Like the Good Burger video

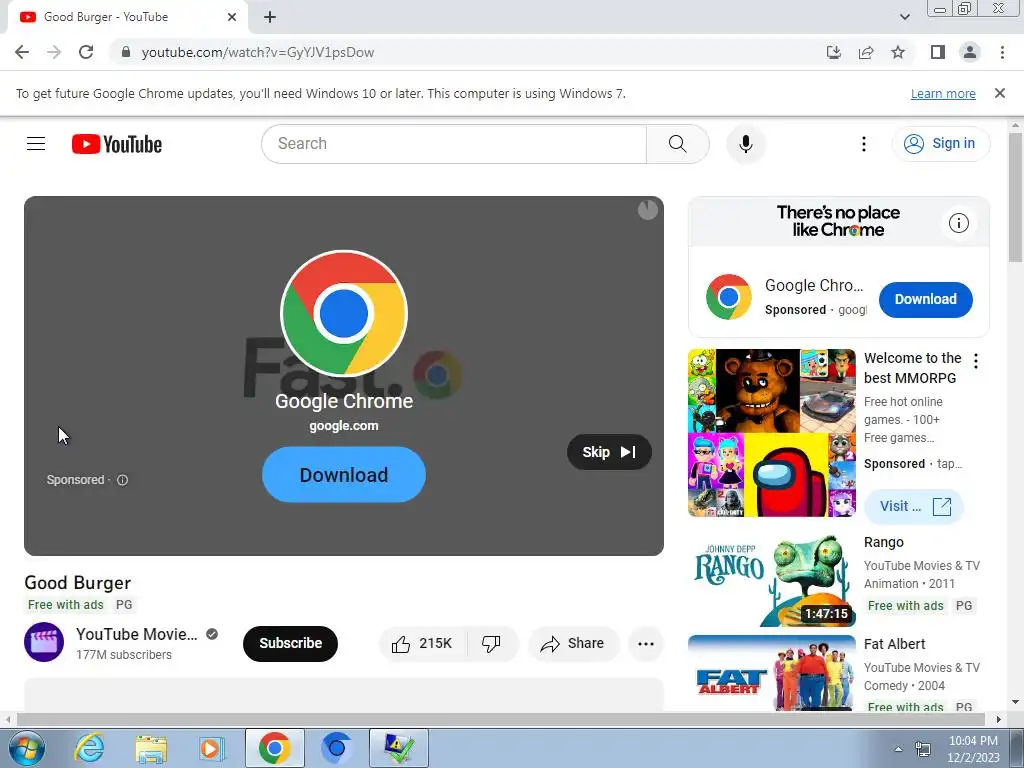coord(423,644)
